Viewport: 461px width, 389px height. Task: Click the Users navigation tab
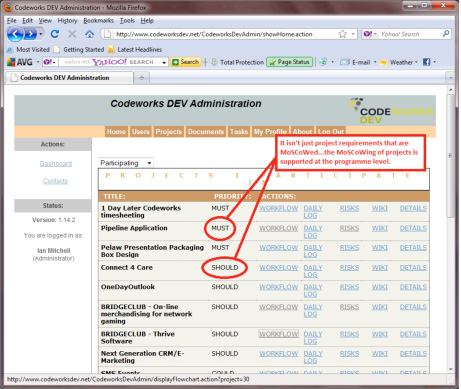pos(141,132)
